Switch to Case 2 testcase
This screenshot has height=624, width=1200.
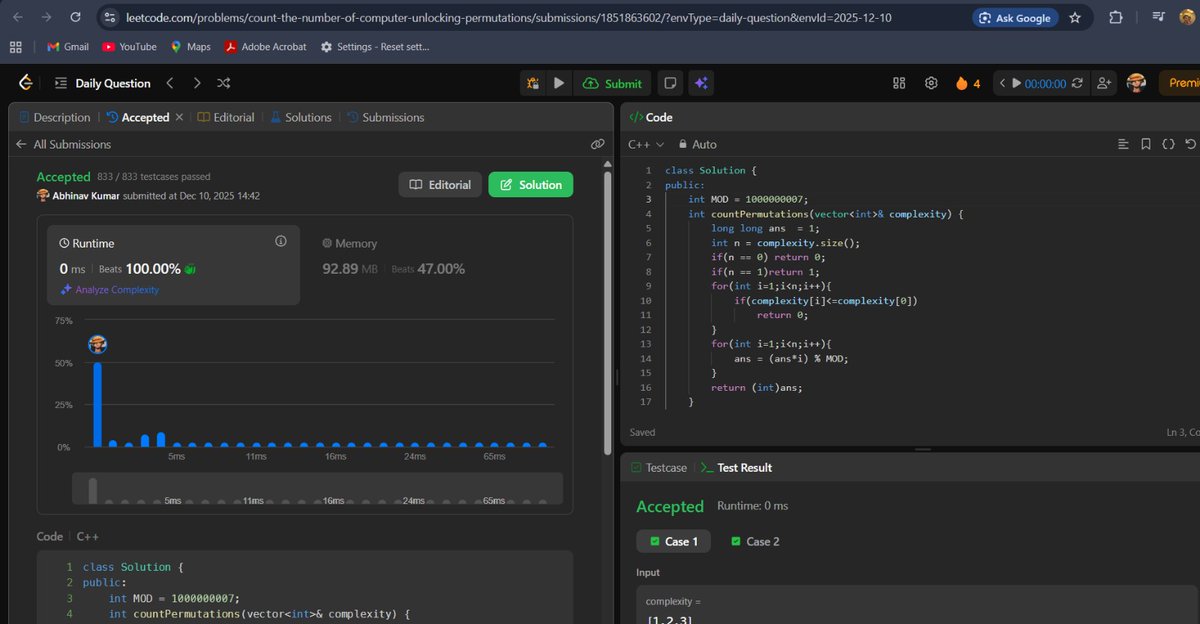click(755, 541)
